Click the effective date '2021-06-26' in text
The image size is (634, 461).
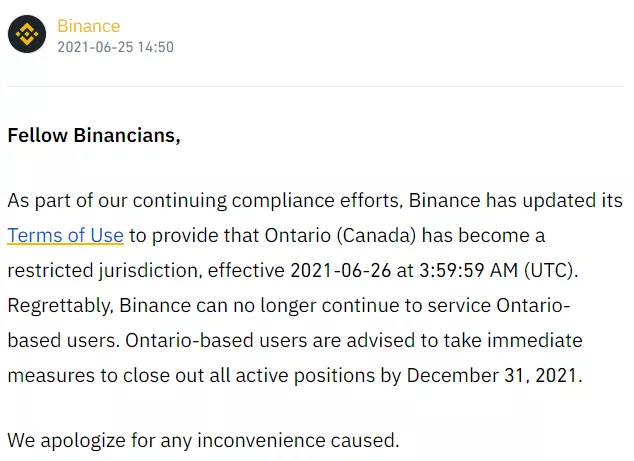pyautogui.click(x=340, y=270)
